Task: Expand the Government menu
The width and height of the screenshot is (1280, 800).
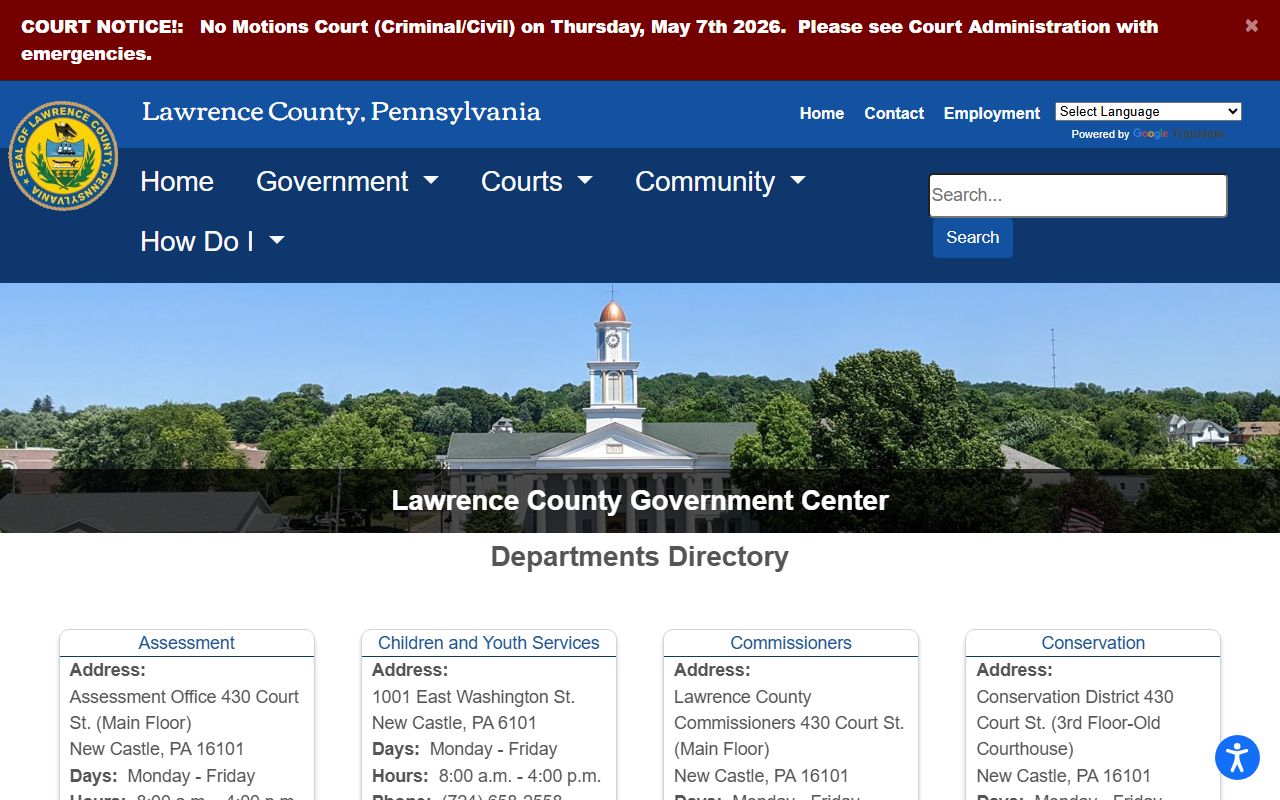Action: click(347, 181)
